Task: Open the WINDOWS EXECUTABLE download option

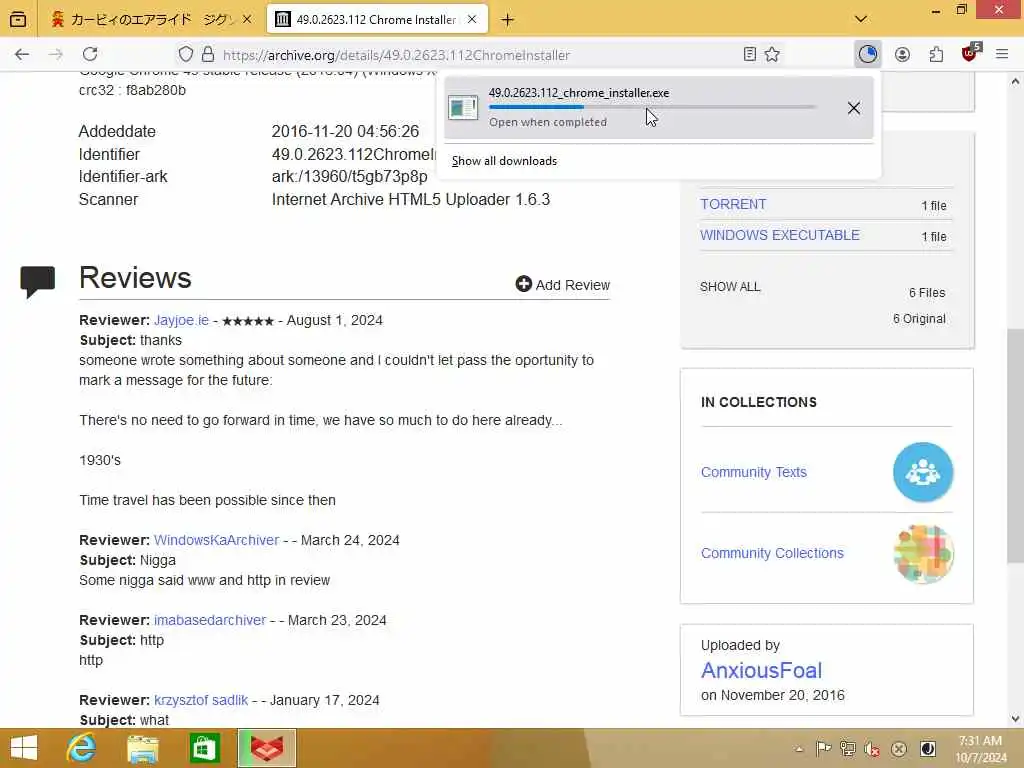Action: pos(780,235)
